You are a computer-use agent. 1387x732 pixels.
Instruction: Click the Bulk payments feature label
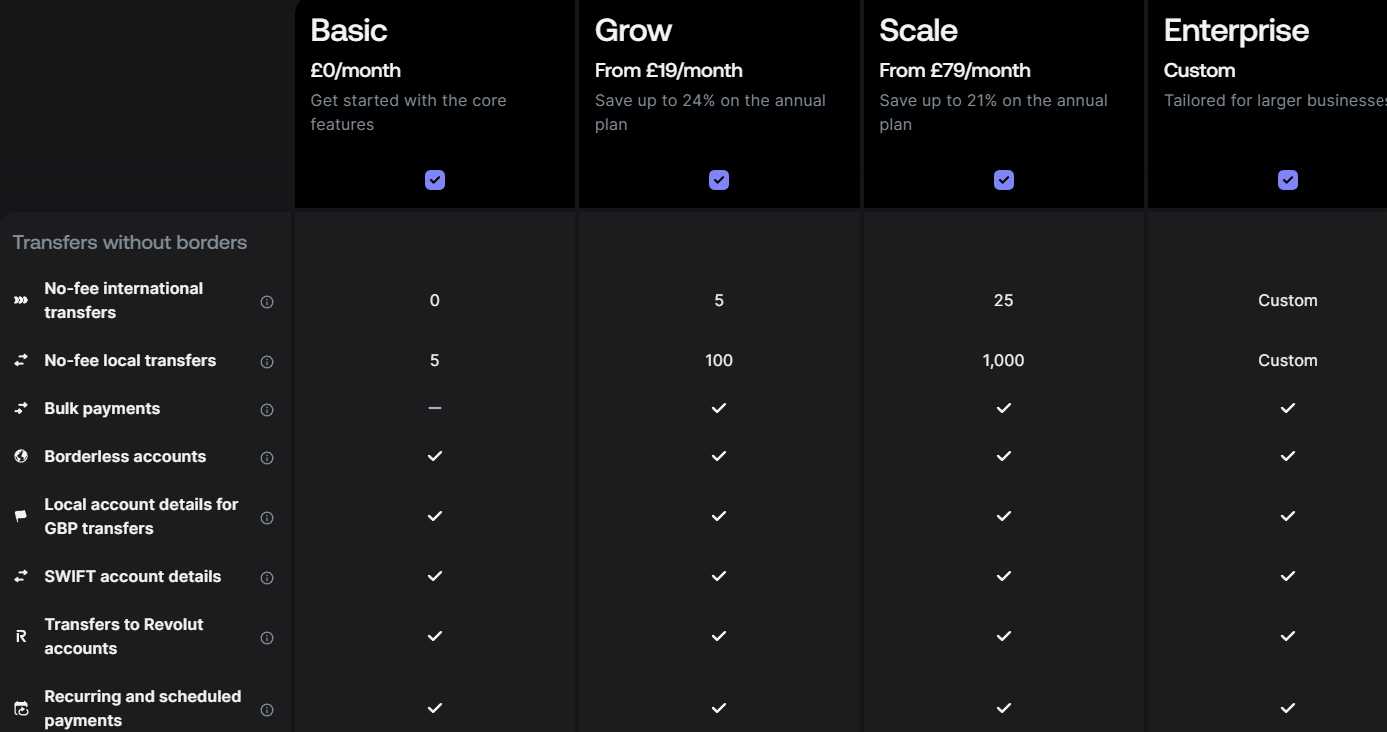coord(102,408)
